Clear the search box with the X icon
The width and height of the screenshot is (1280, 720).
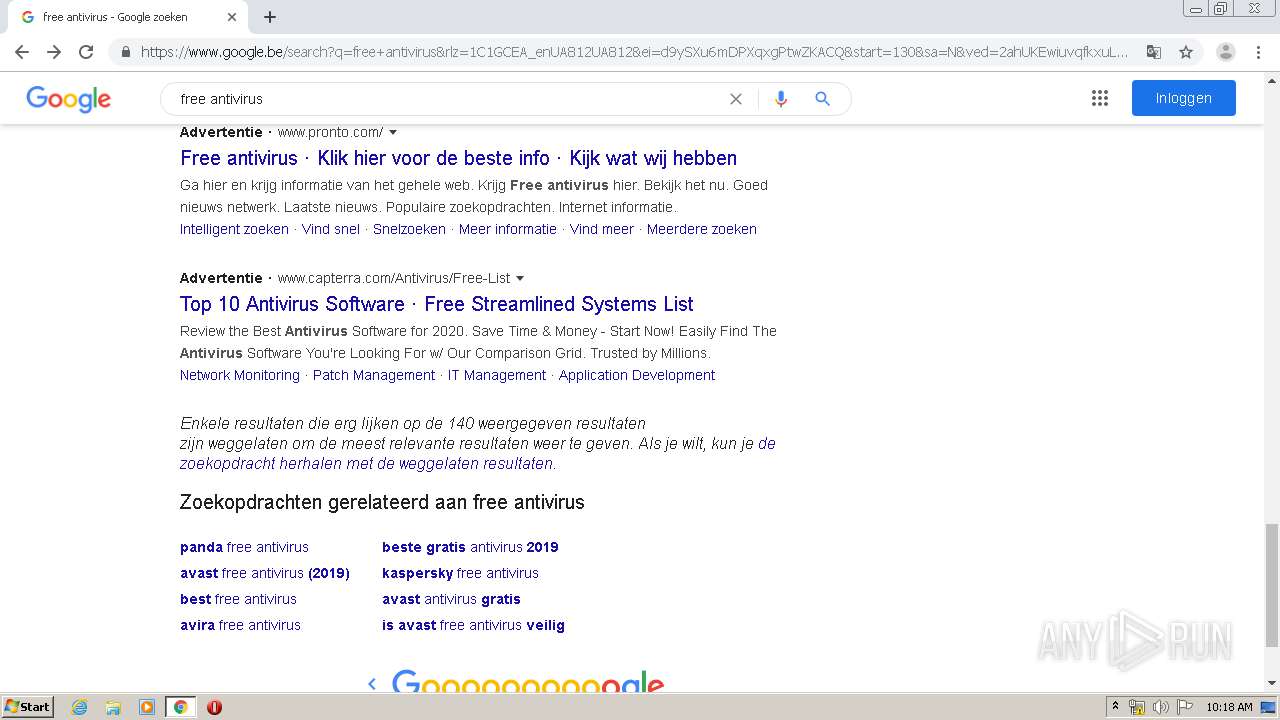736,99
